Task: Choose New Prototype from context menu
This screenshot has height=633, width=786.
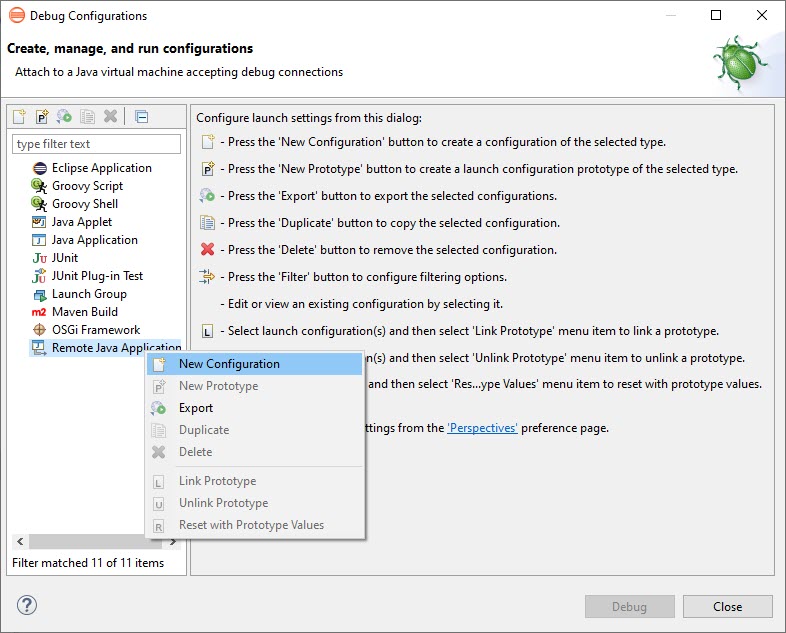Action: pyautogui.click(x=255, y=386)
